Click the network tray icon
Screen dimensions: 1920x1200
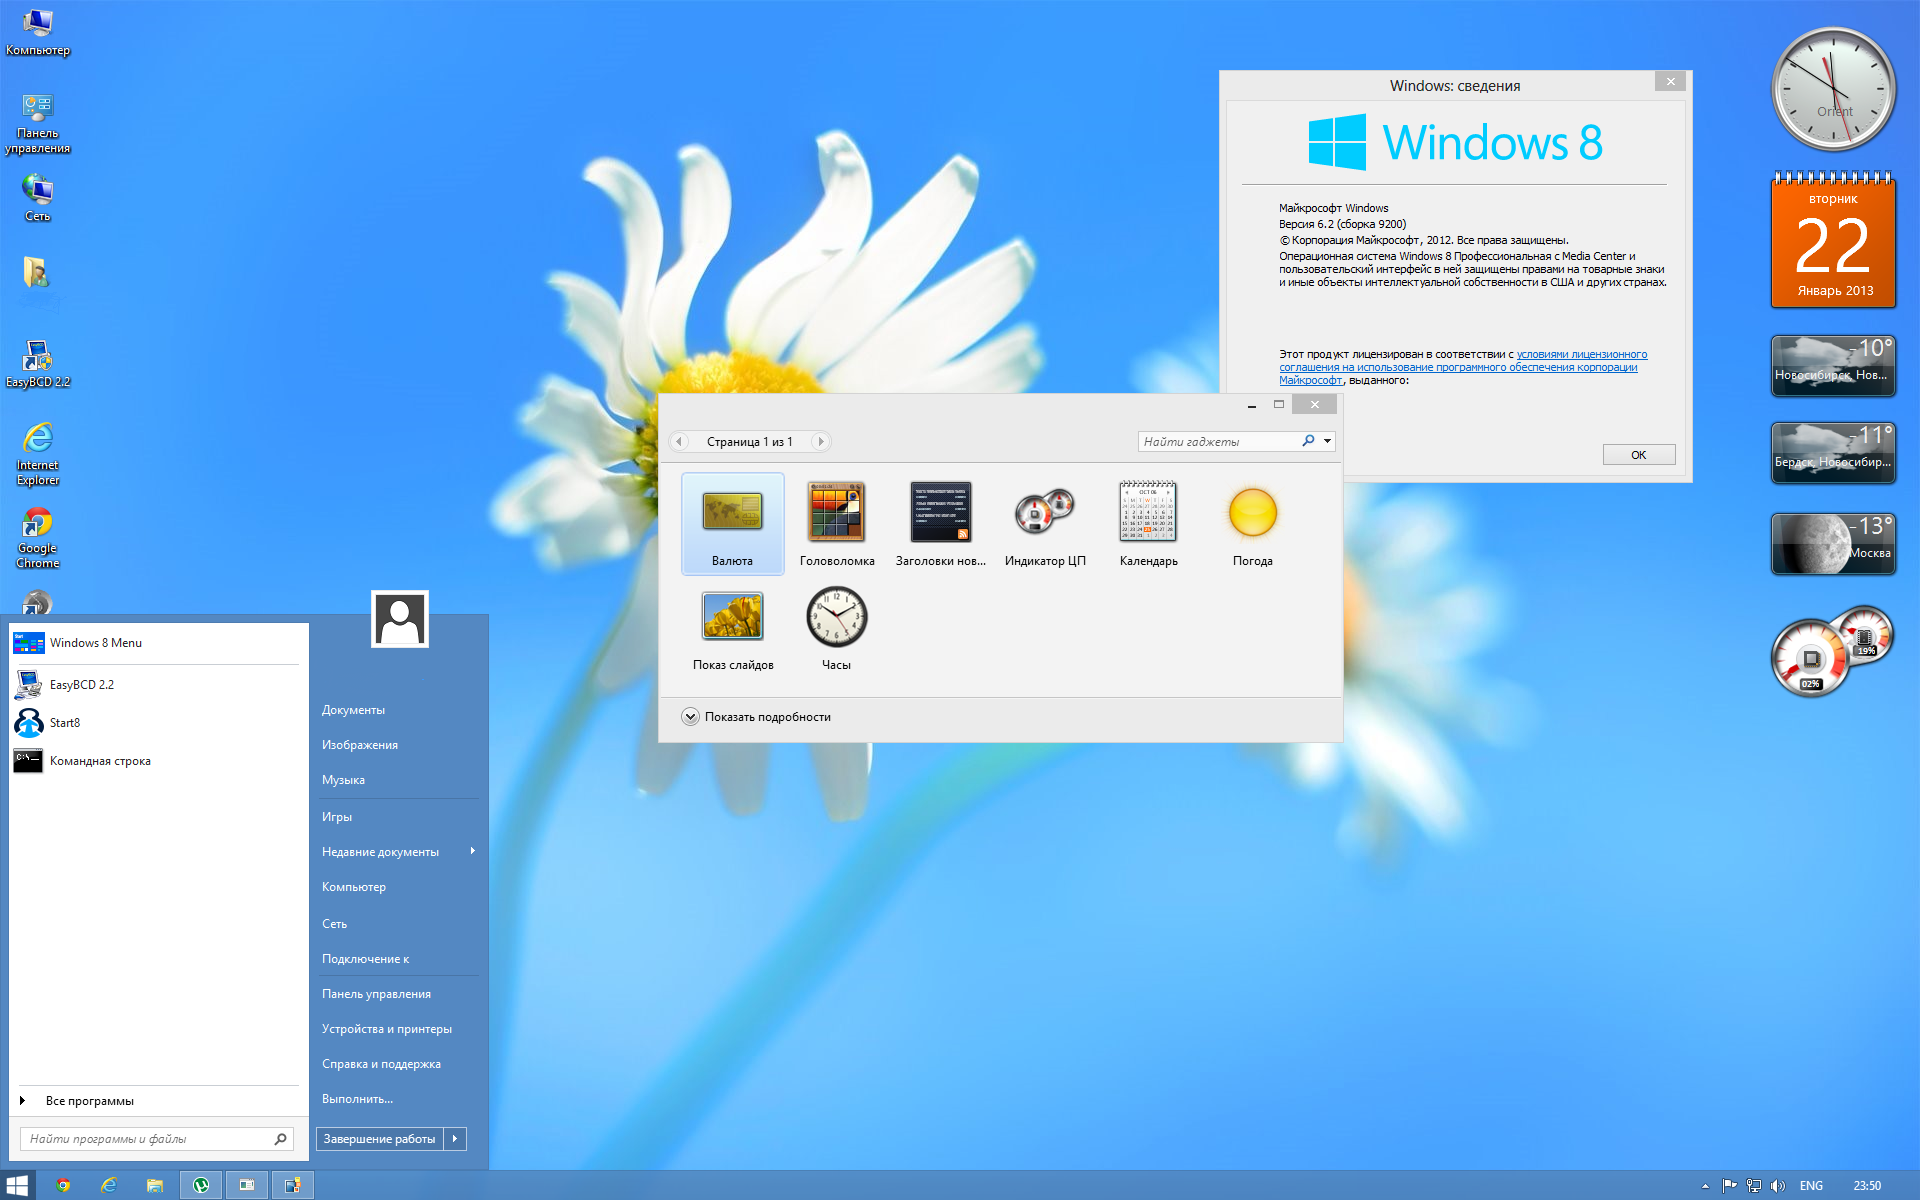click(1753, 1186)
